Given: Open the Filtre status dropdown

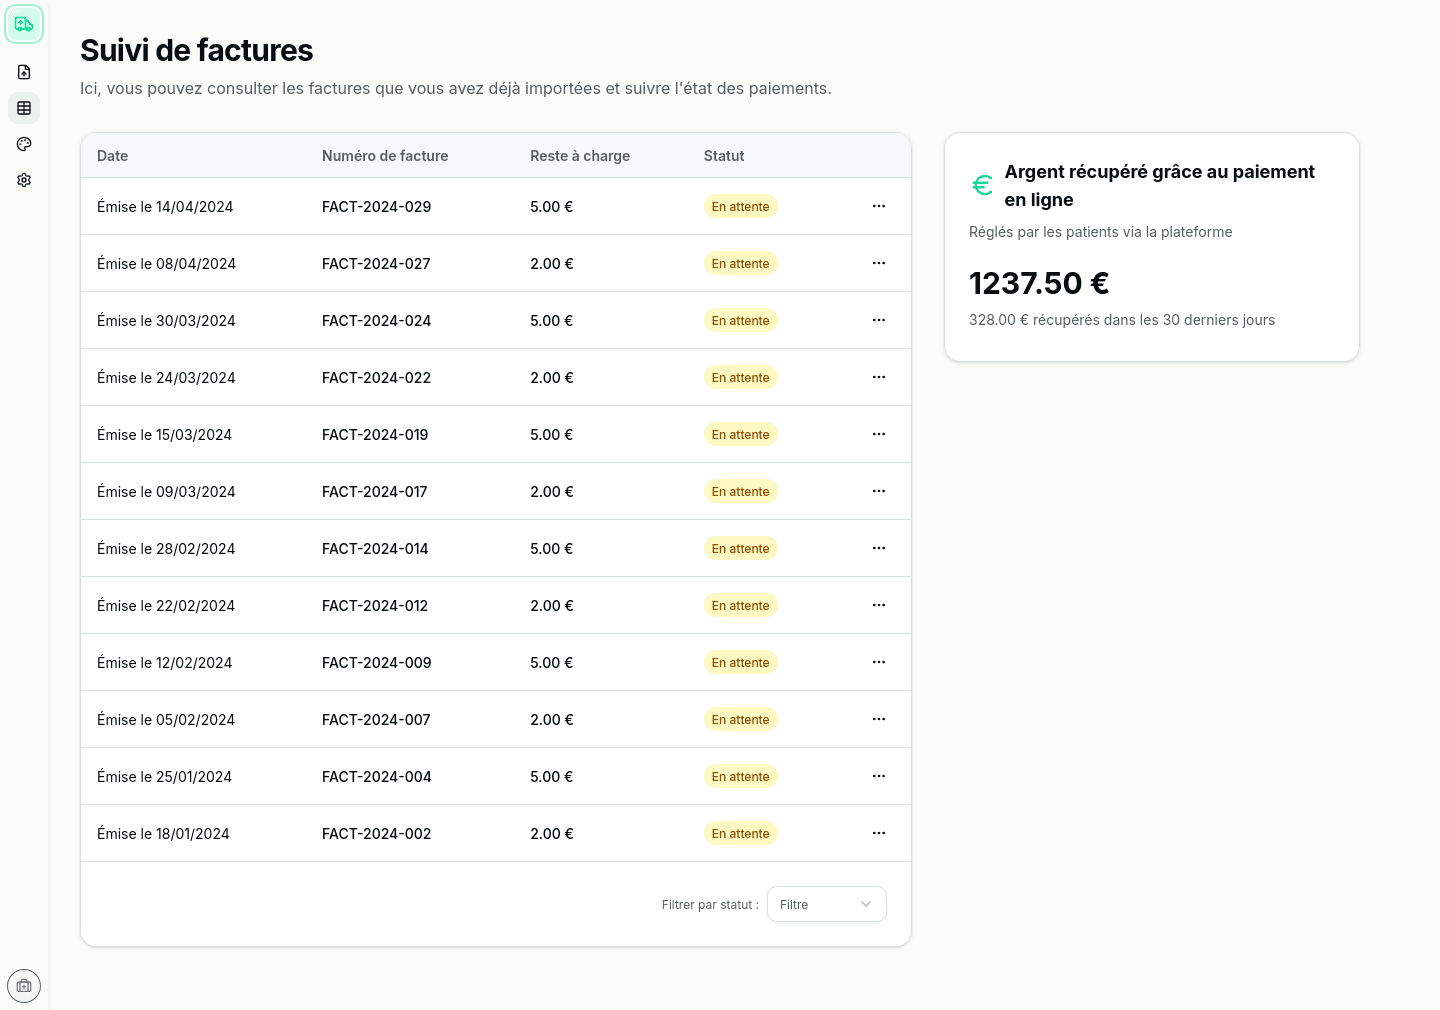Looking at the screenshot, I should click(x=827, y=904).
